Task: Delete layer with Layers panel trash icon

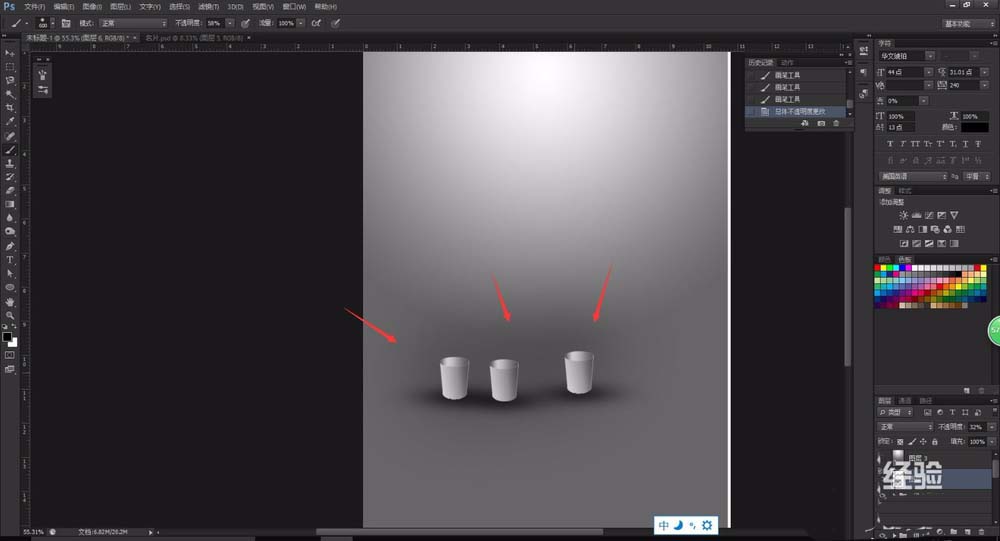Action: tap(981, 532)
